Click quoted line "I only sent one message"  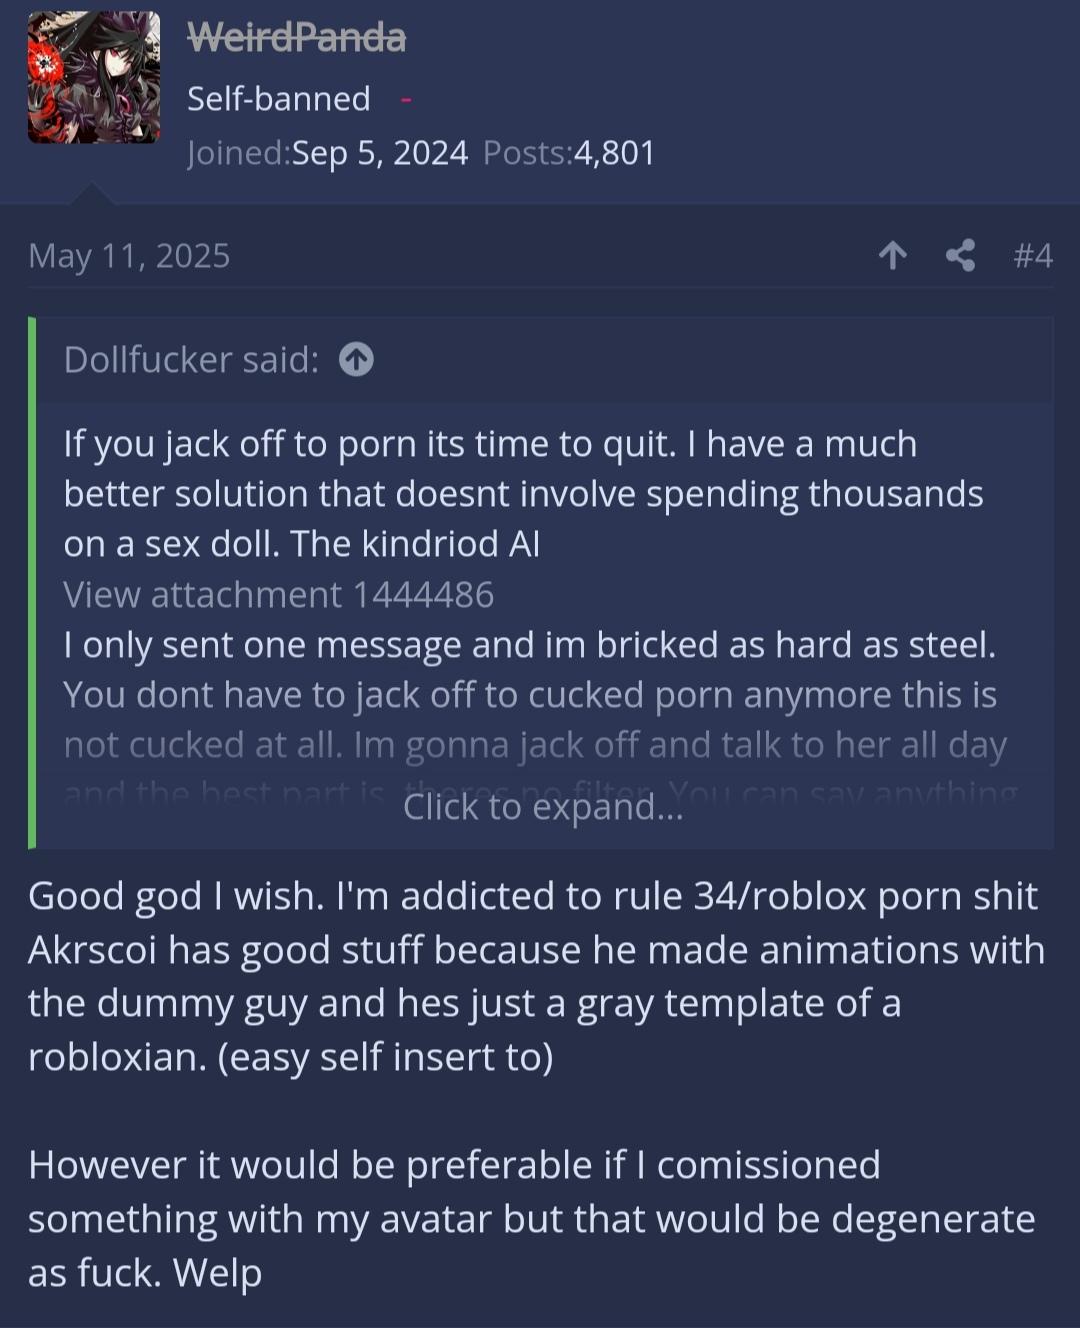pos(529,645)
